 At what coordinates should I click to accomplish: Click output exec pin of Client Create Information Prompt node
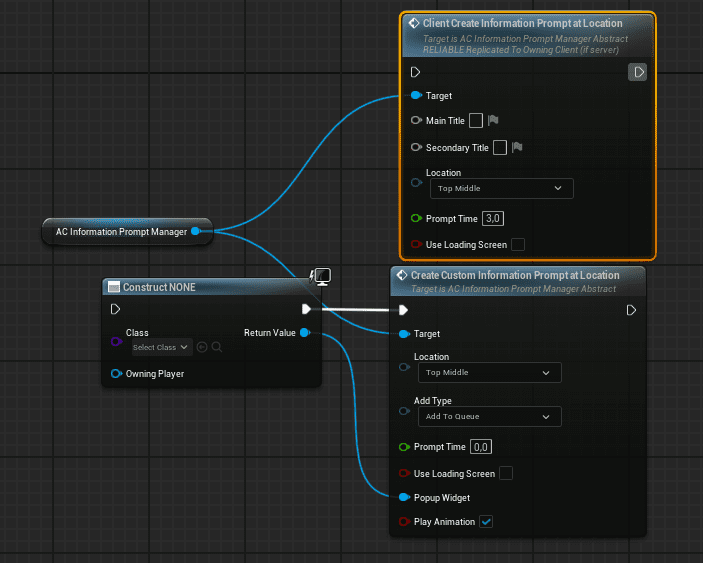pyautogui.click(x=637, y=72)
